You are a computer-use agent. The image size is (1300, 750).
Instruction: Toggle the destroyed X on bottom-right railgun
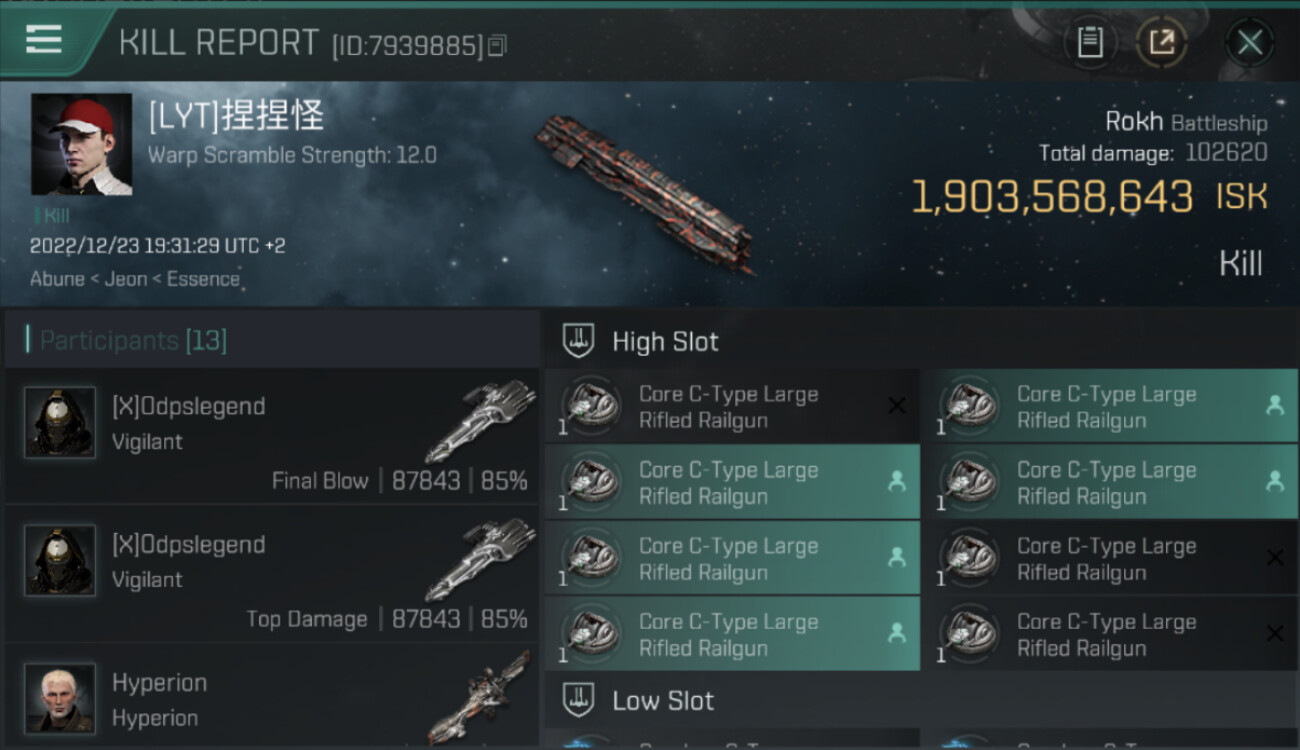[1275, 633]
